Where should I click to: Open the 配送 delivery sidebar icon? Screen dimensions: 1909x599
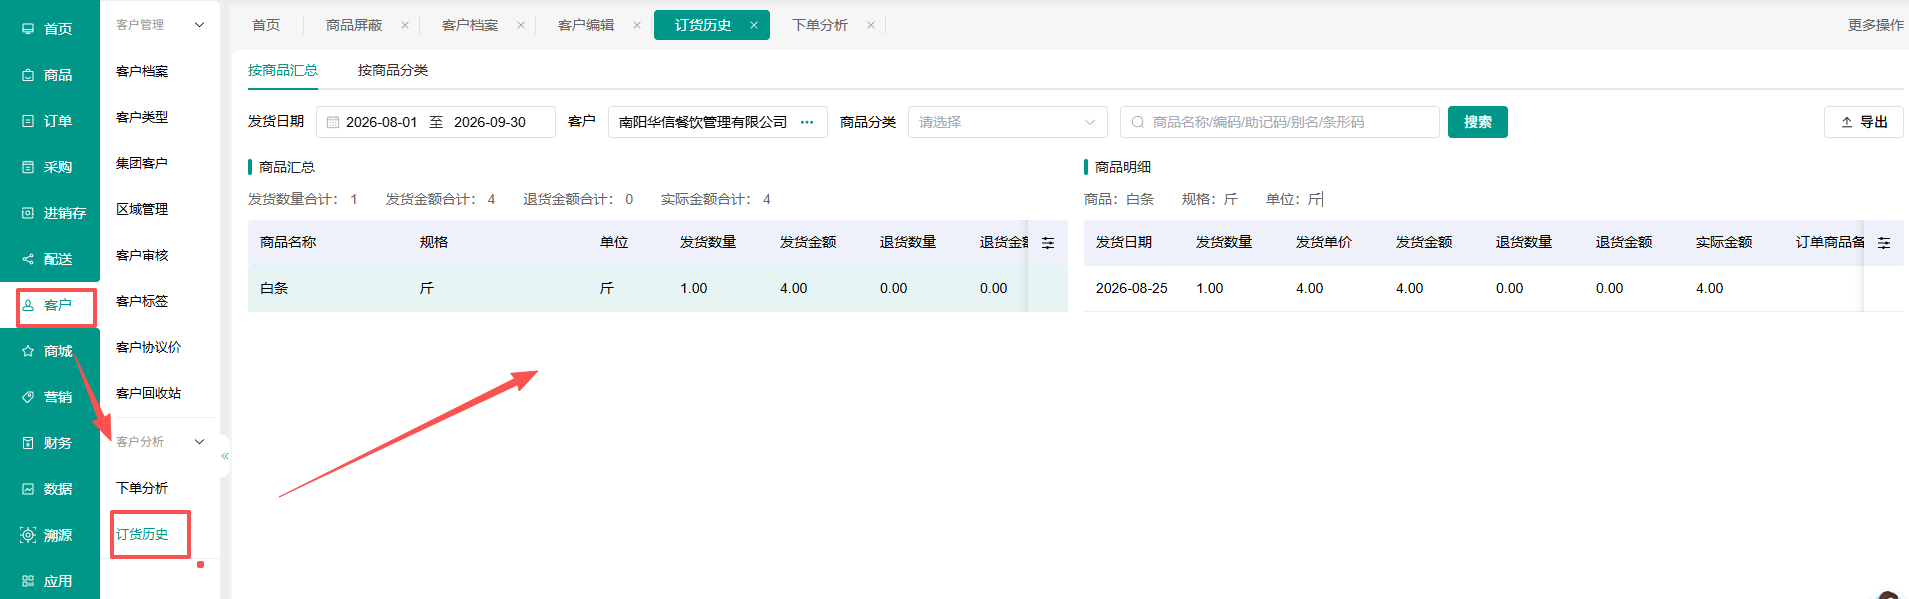(28, 259)
